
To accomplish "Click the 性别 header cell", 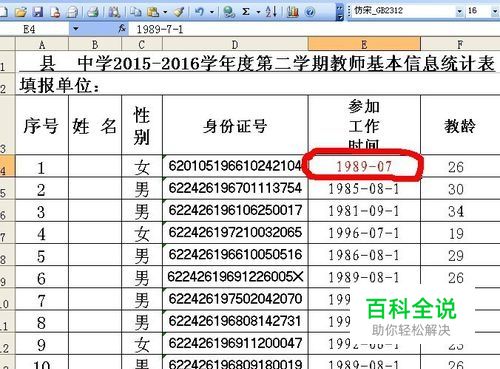I will [142, 126].
